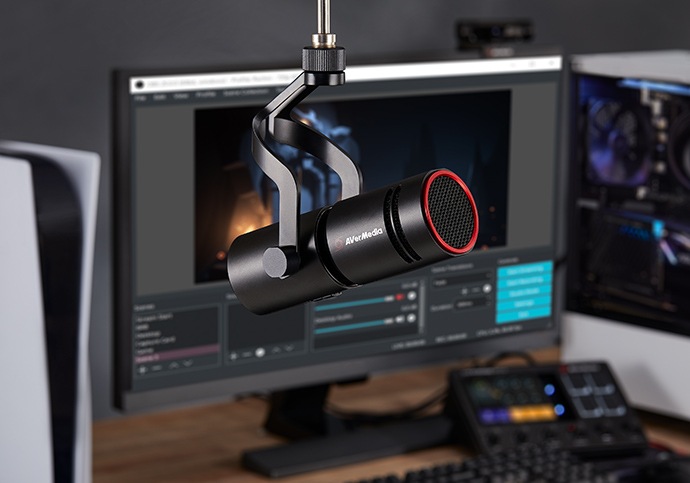
Task: Adjust the Desktop Audio volume slider
Action: [354, 325]
